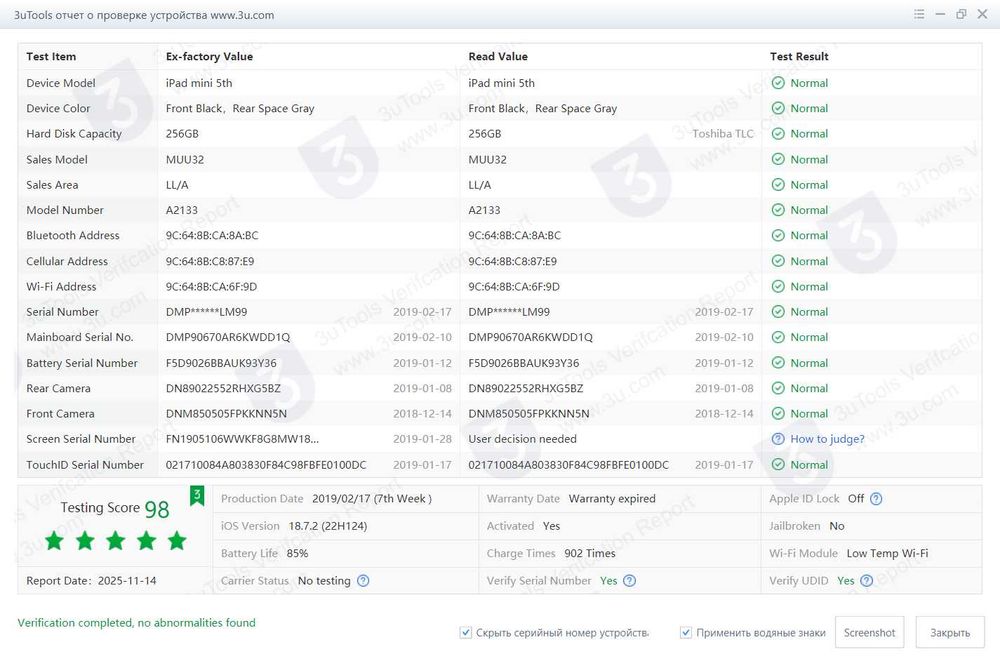The image size is (1000, 663).
Task: Click the help icon beside Verify UDID Yes
Action: 866,581
